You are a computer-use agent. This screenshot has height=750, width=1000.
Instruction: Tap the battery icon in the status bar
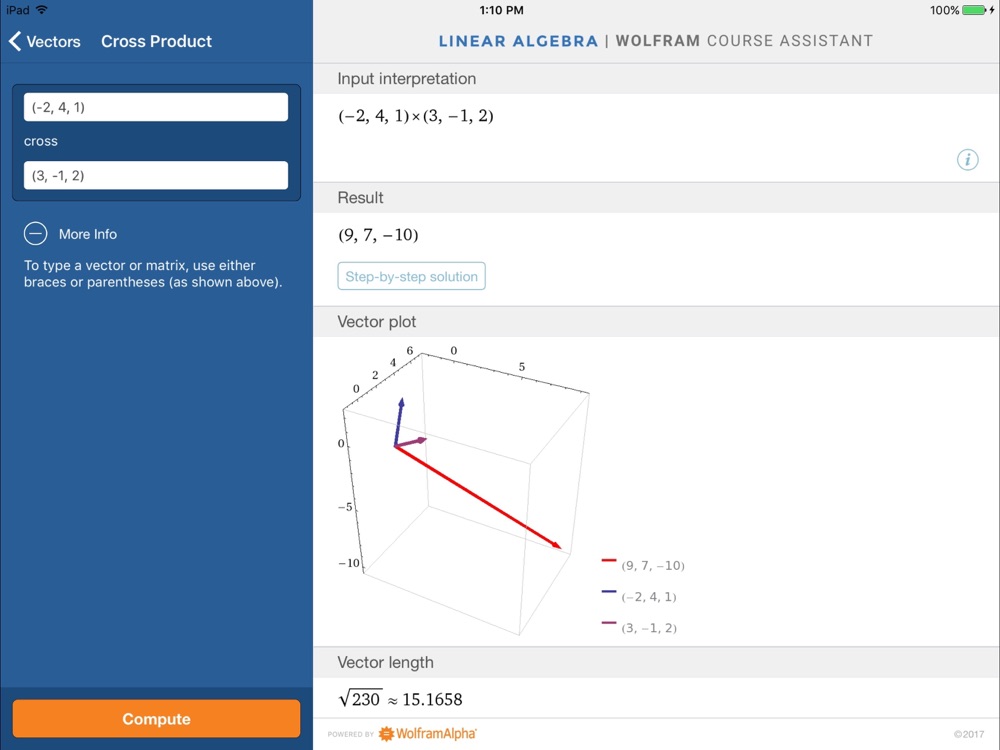coord(974,10)
